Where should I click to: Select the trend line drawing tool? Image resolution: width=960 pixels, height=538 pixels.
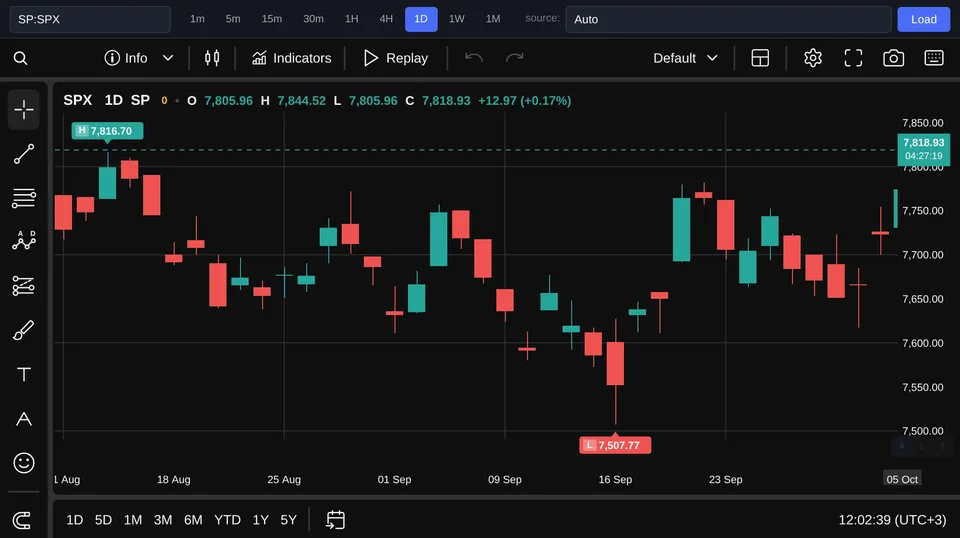pos(24,154)
